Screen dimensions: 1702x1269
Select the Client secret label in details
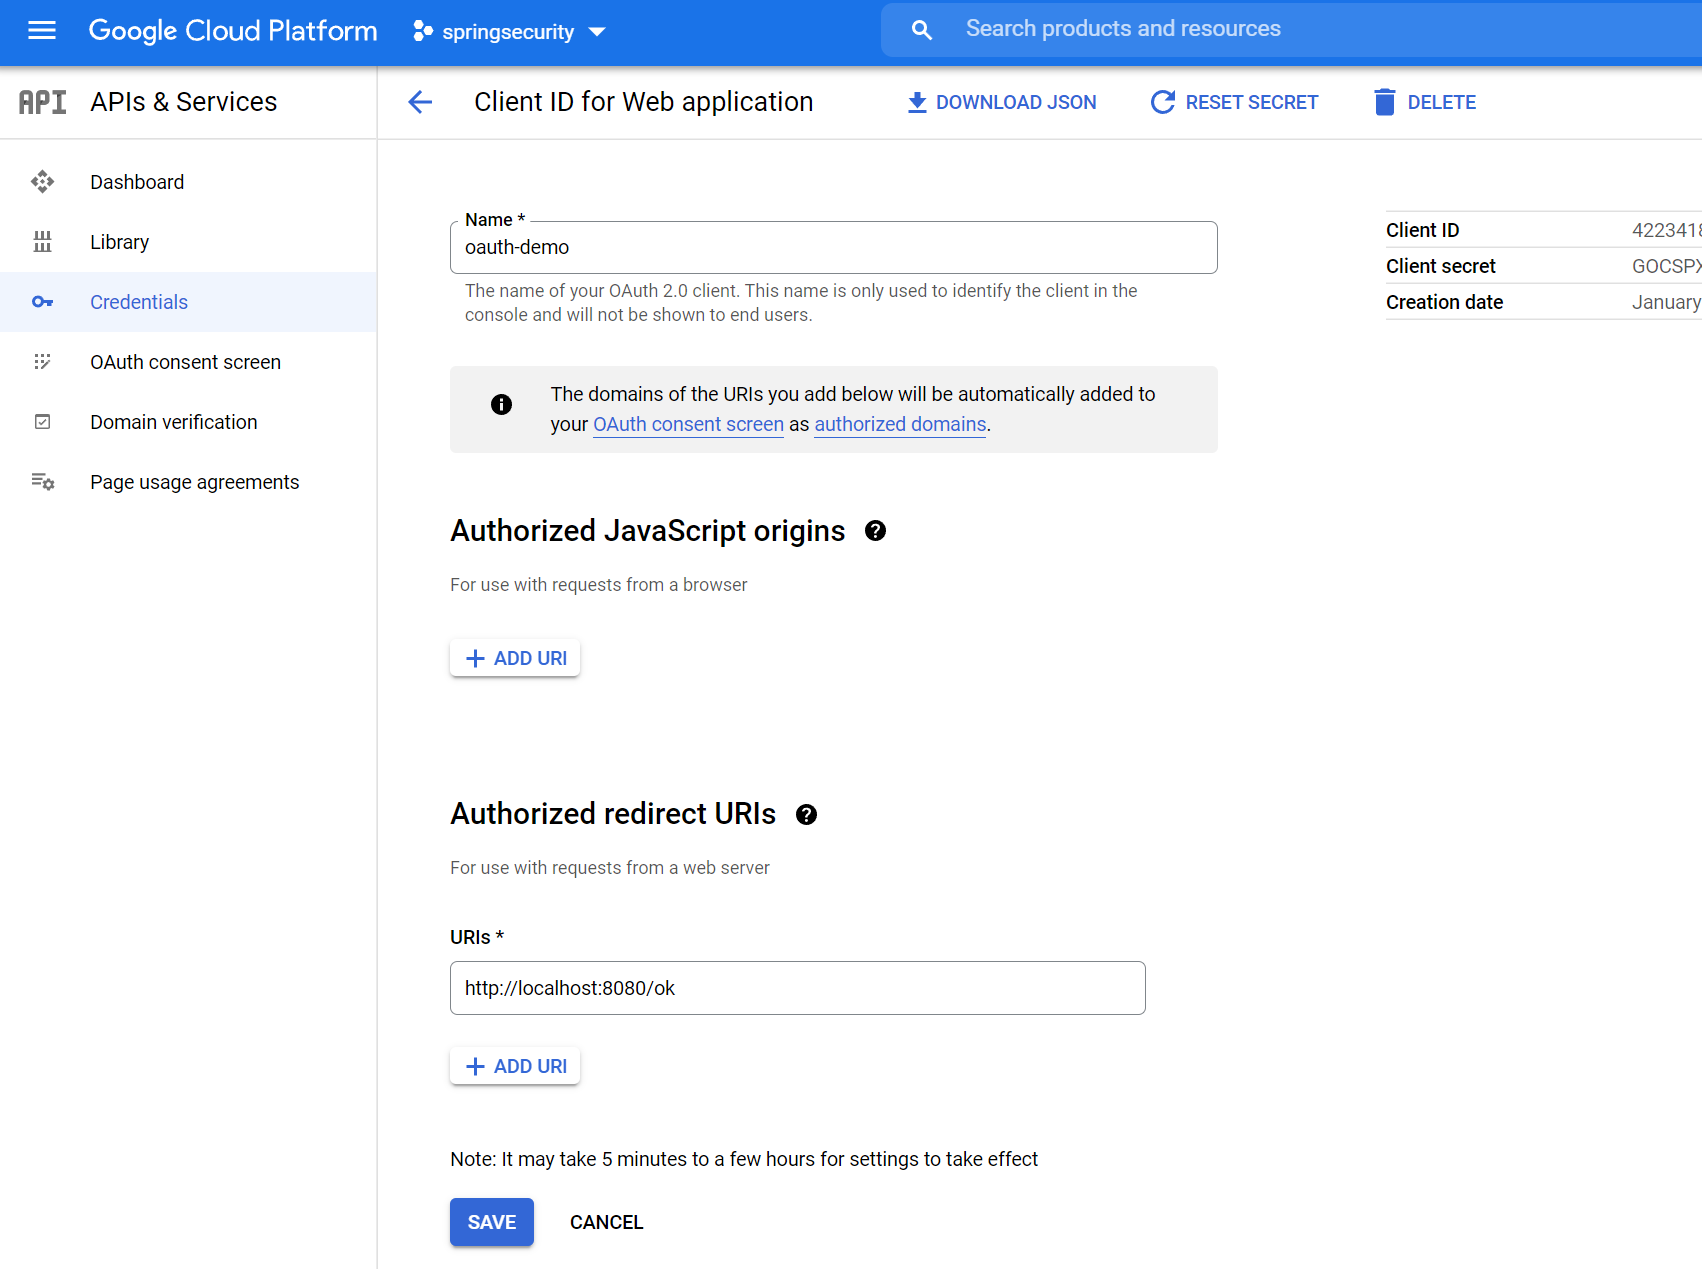pos(1440,266)
